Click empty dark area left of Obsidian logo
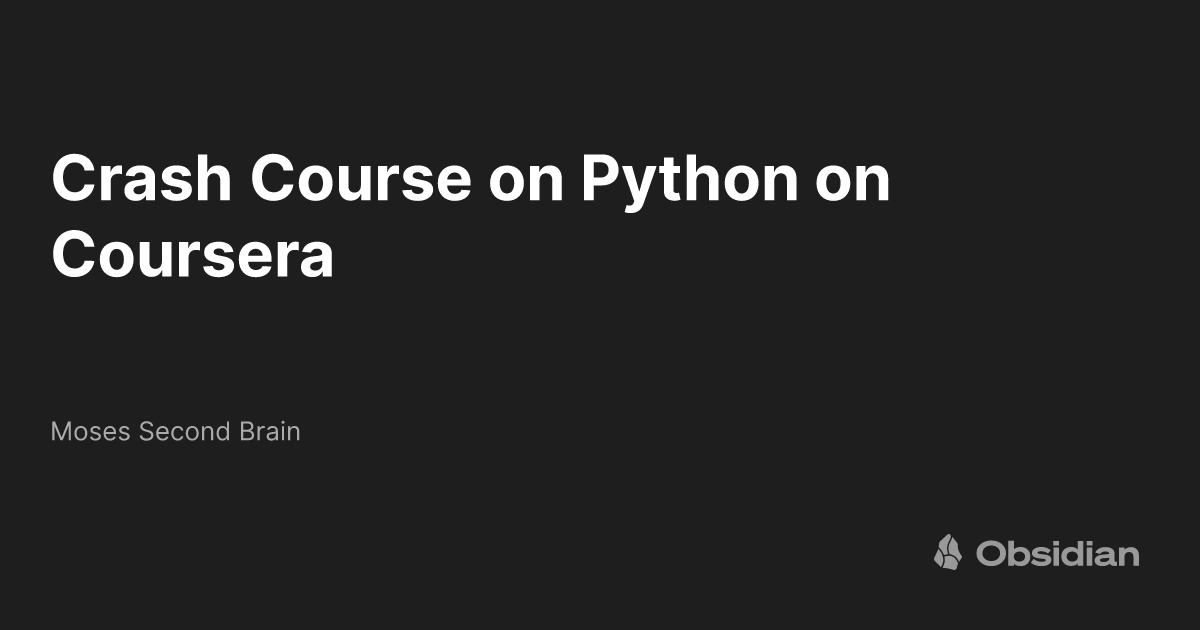 point(600,552)
